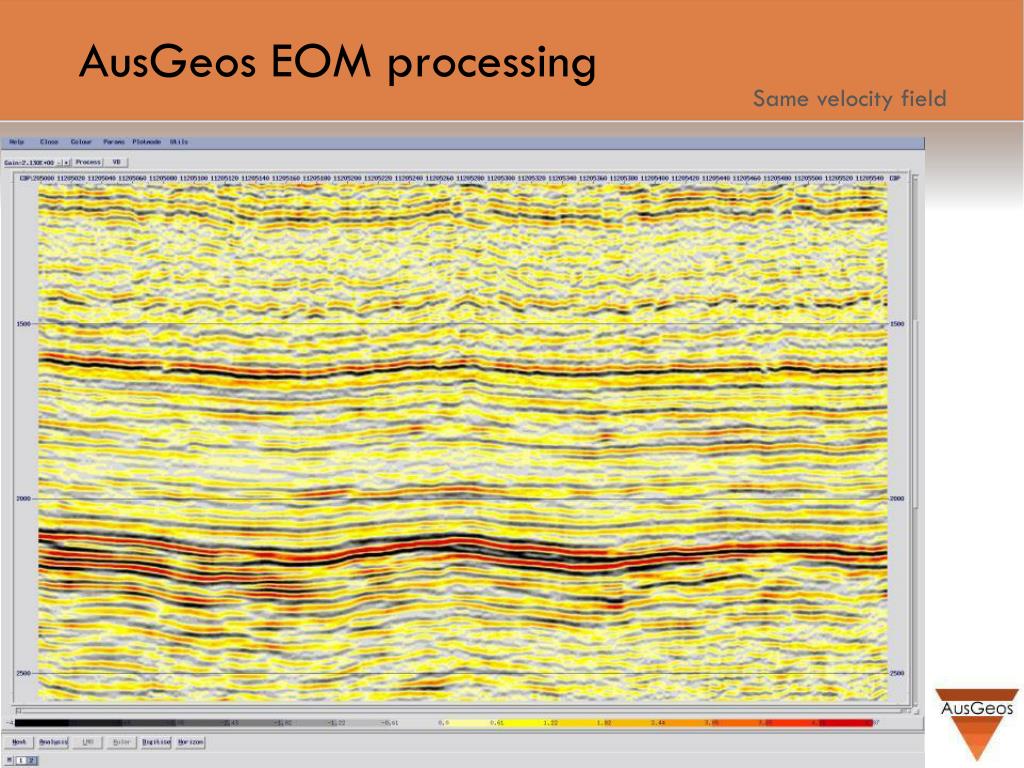Click the black end of the colour scale
The width and height of the screenshot is (1024, 768).
click(x=42, y=723)
